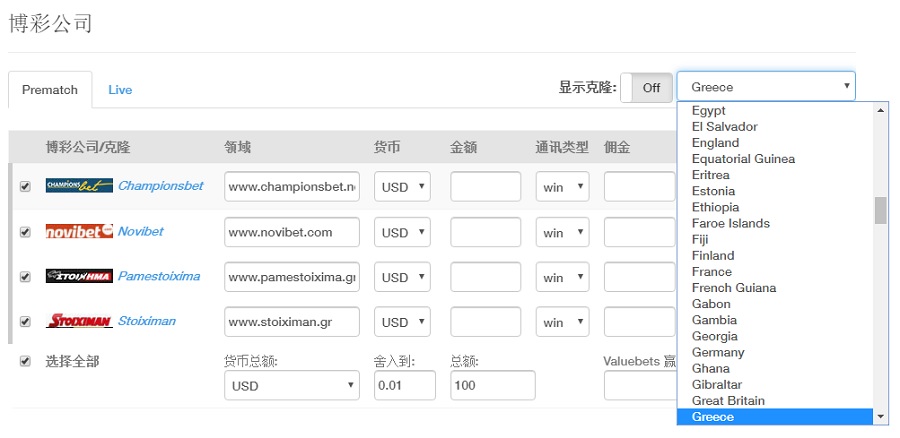
Task: Click Novibet 佣金 commission field
Action: 640,232
